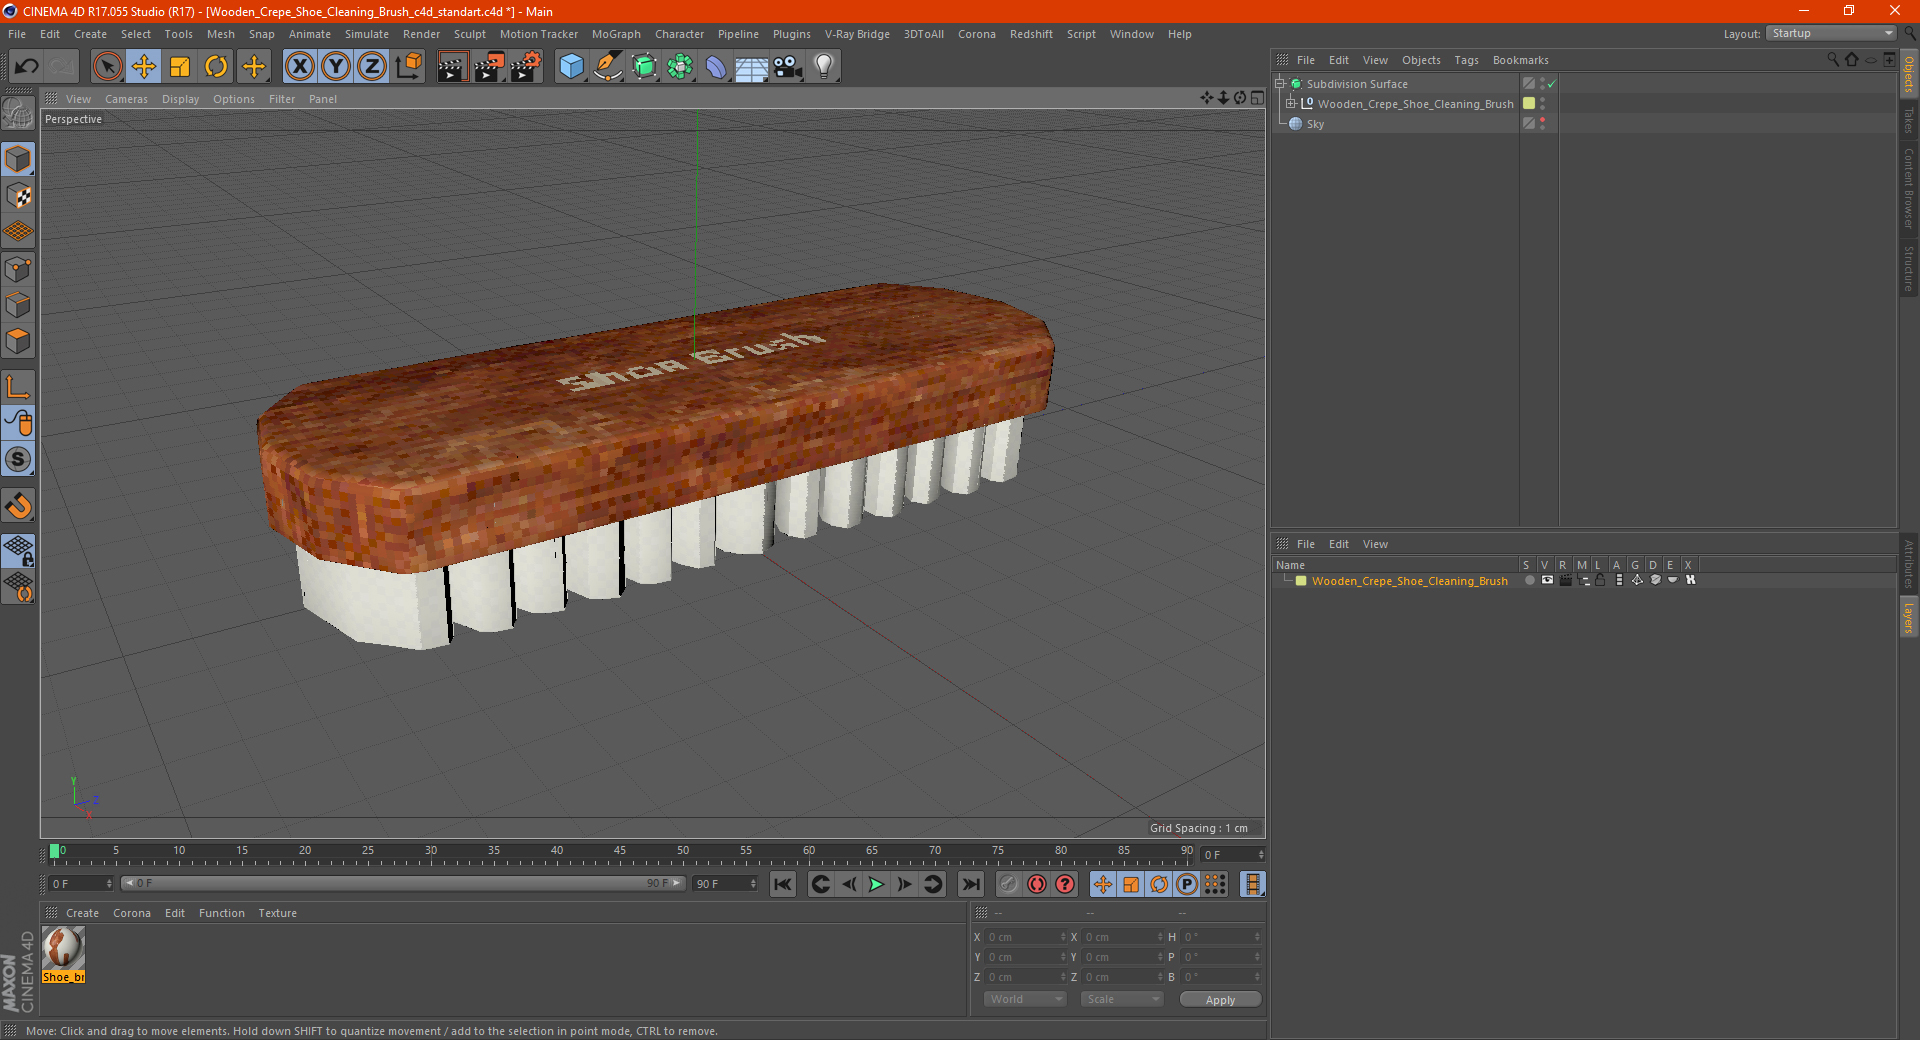Toggle layer Solo dot for Wooden_Crepe_Shoe_Cleaning_Brush

[x=1529, y=580]
